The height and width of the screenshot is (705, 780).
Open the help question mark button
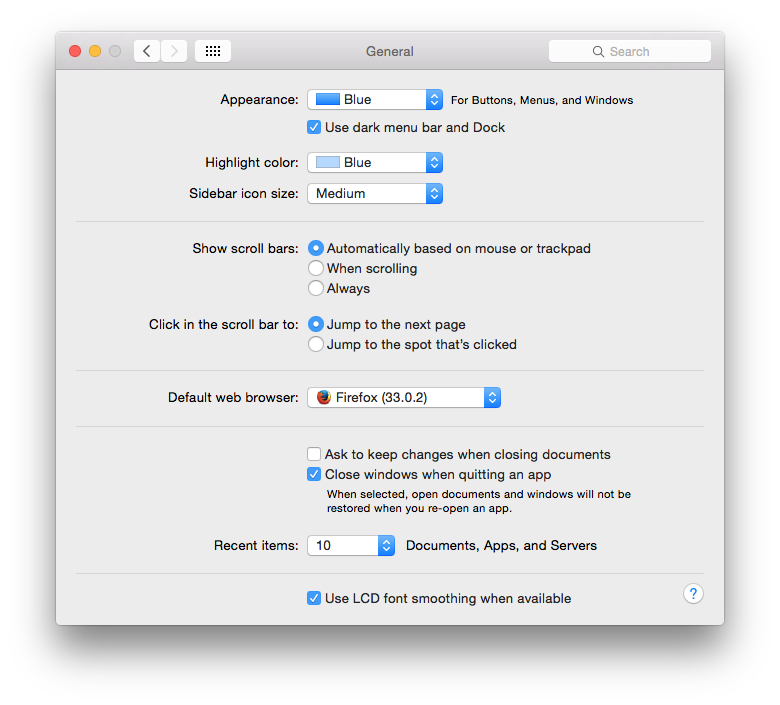click(693, 594)
